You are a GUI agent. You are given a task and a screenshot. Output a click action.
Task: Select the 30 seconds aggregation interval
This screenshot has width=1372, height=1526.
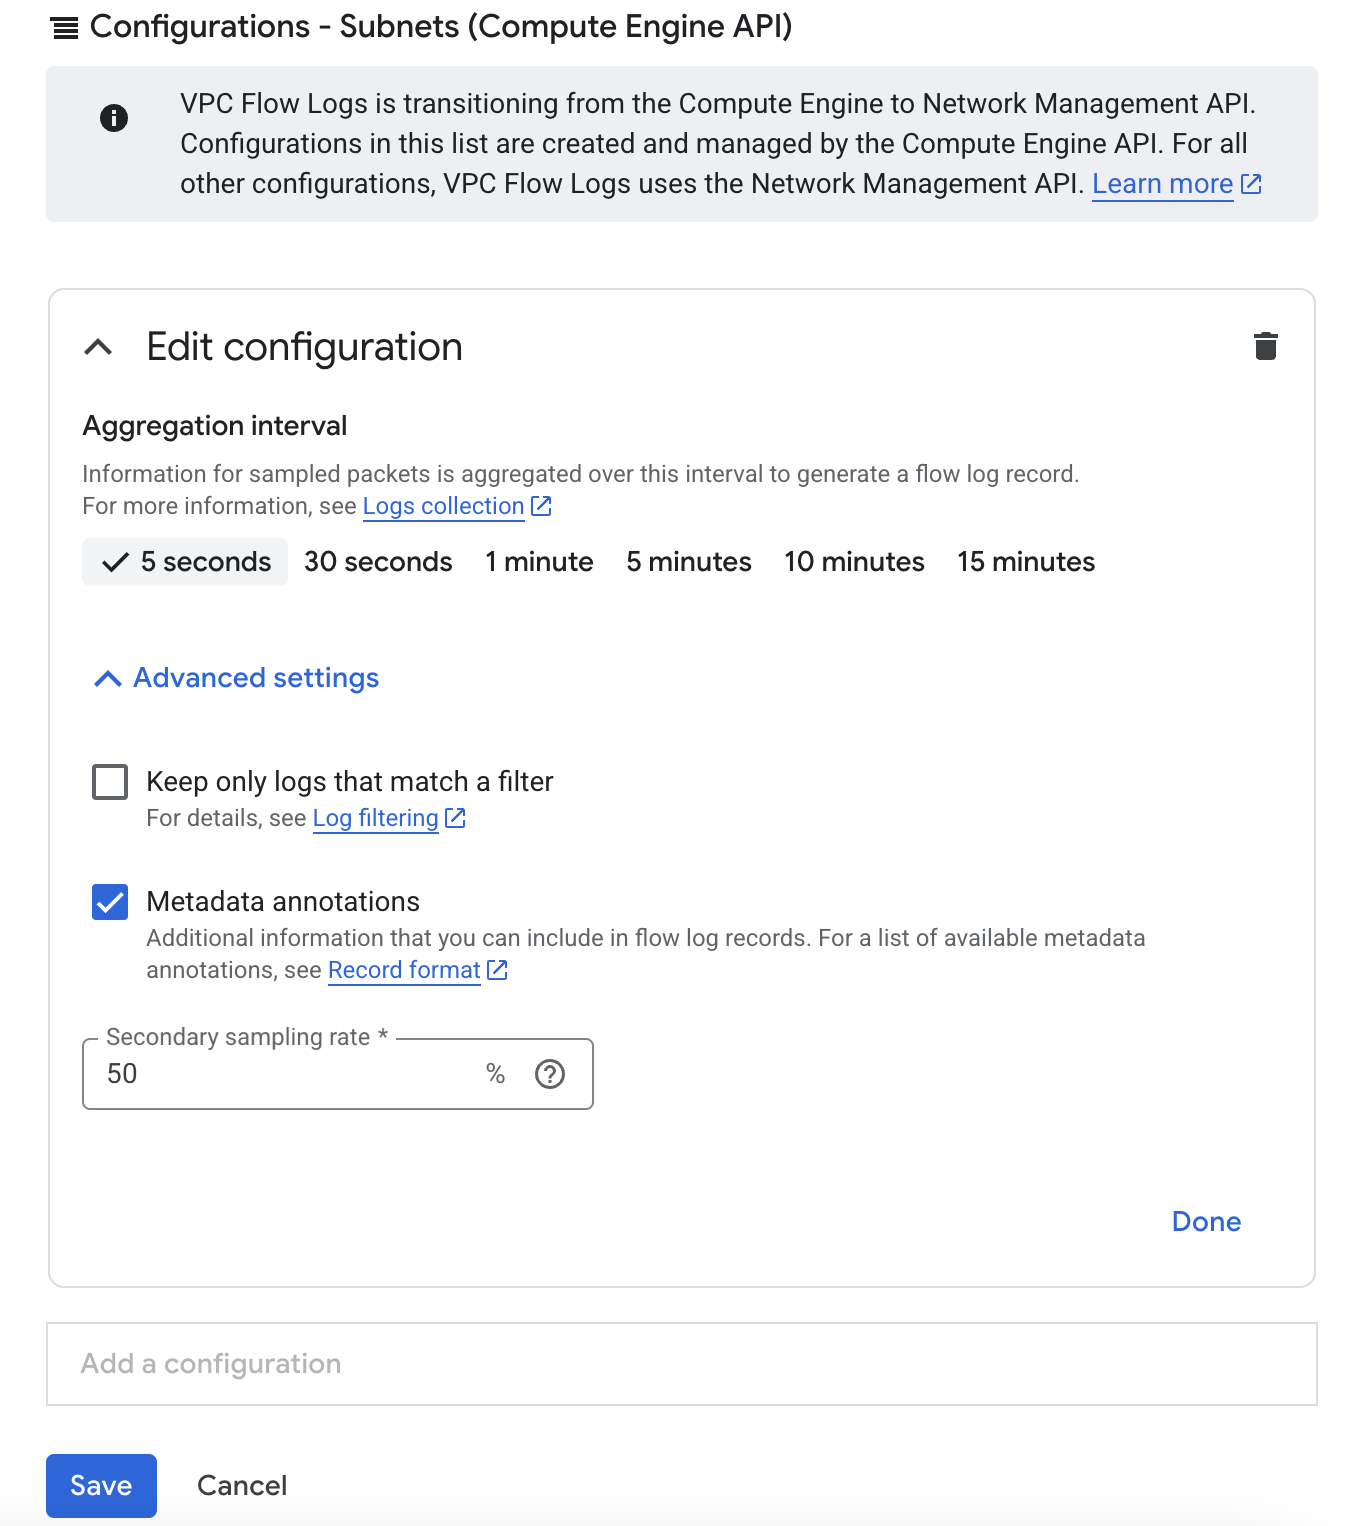(x=378, y=562)
